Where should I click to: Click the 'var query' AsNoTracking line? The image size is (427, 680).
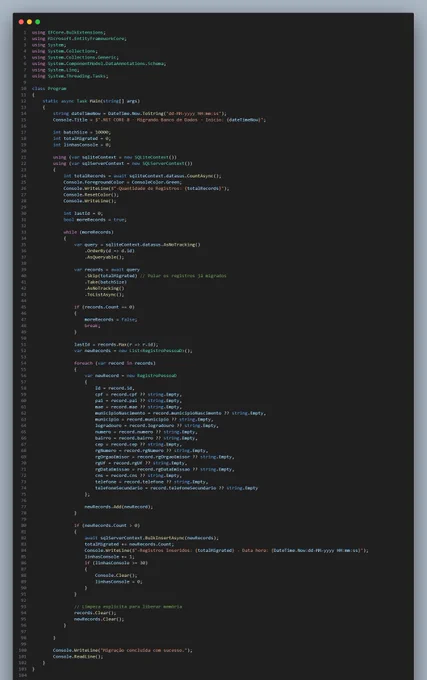(137, 245)
